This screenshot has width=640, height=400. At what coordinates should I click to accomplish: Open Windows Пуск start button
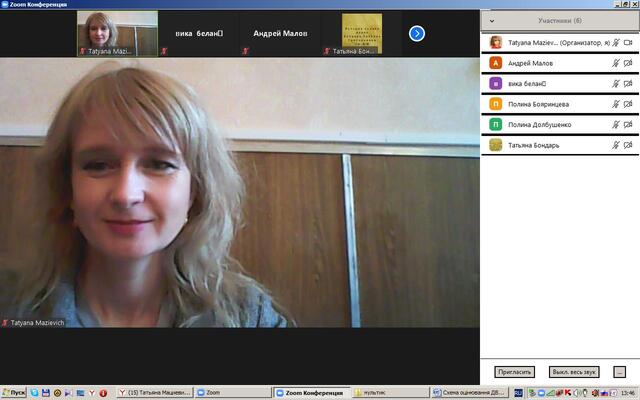13,393
